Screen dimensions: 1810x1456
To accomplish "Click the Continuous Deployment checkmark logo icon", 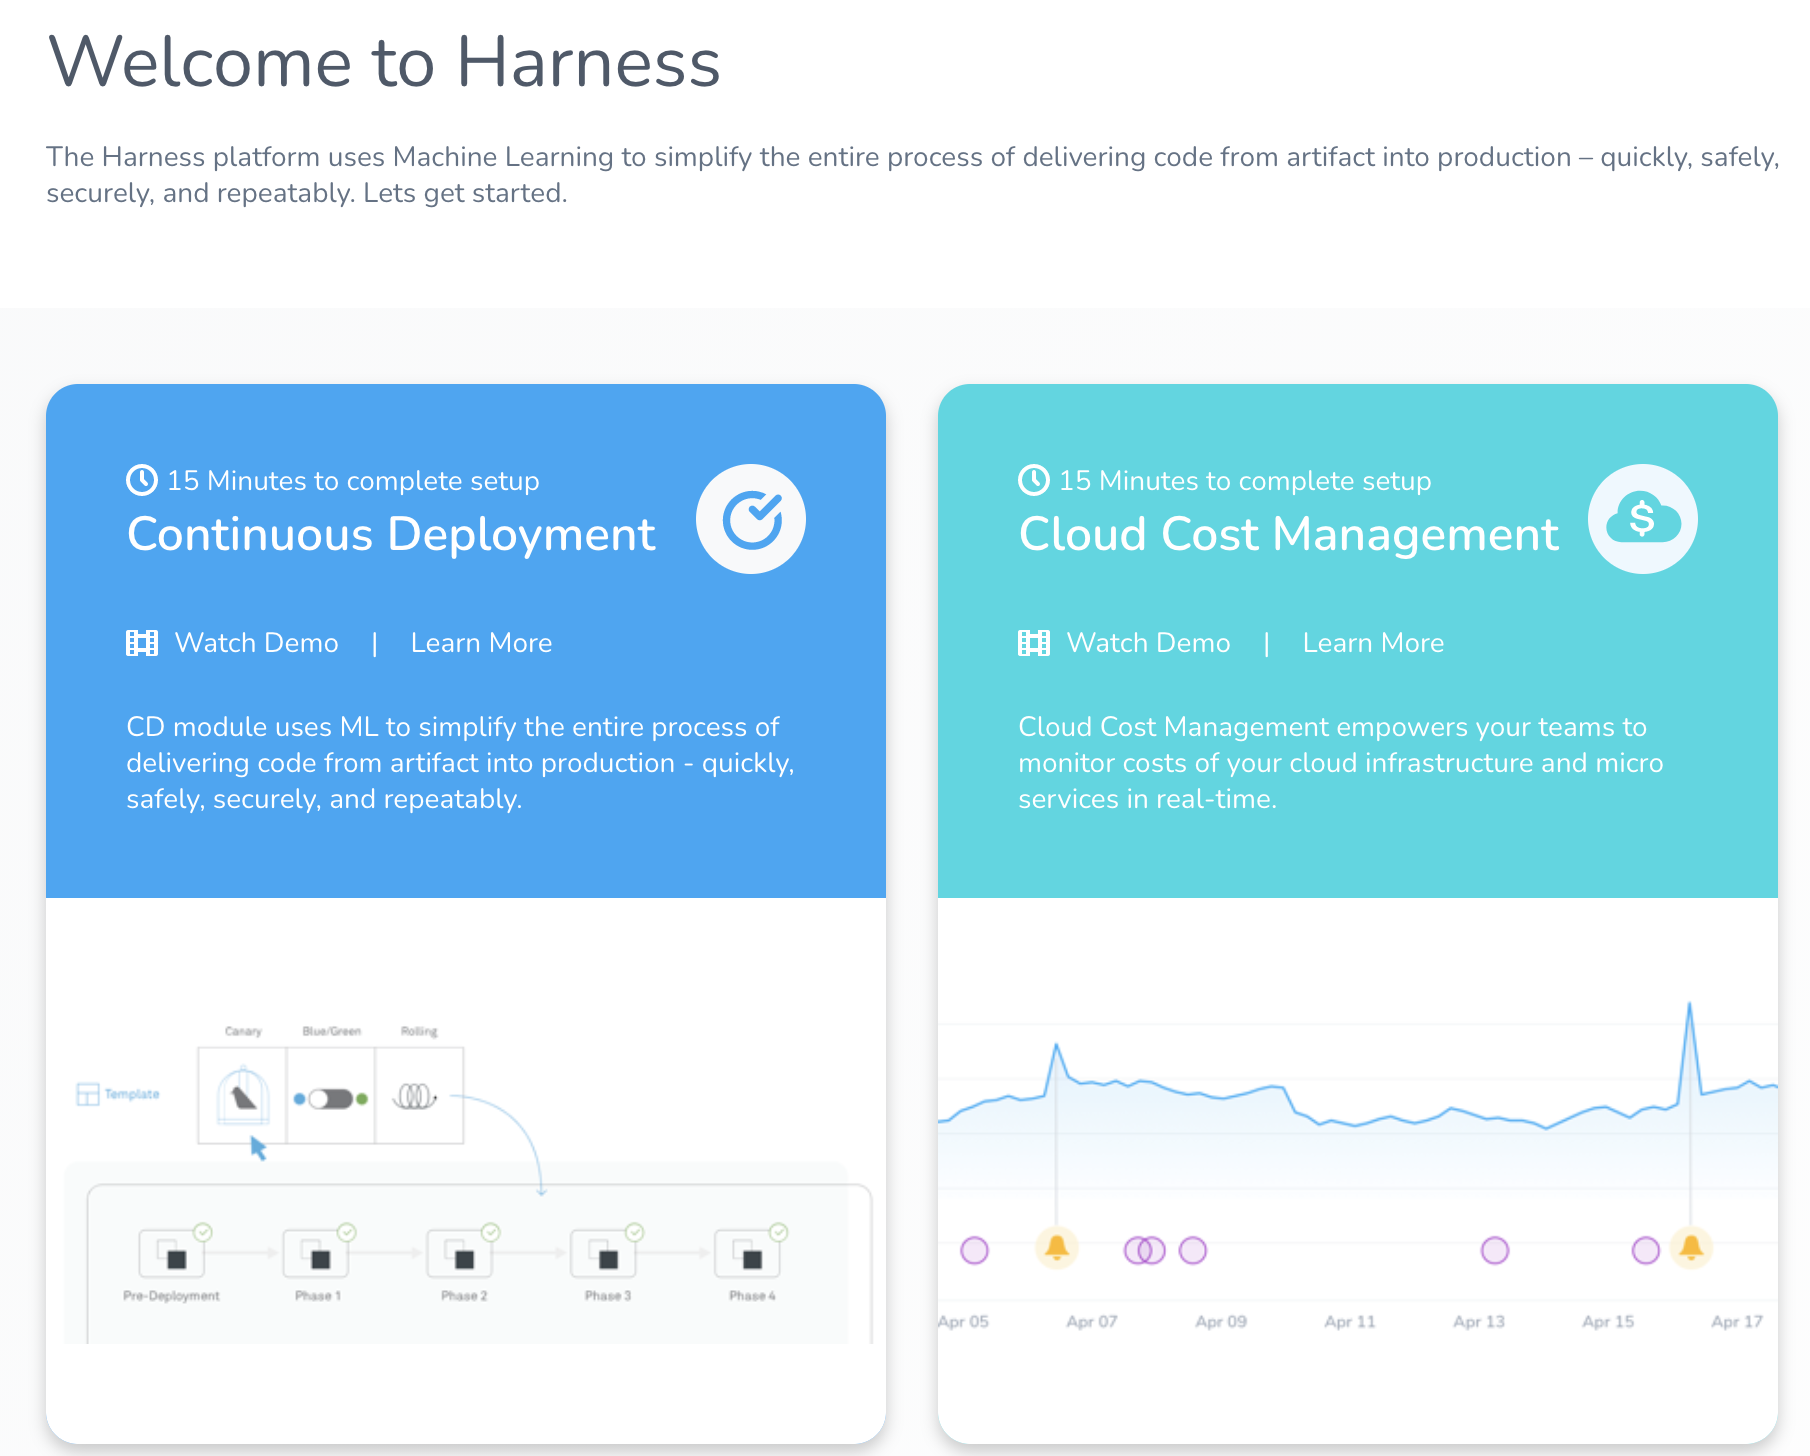I will click(751, 519).
